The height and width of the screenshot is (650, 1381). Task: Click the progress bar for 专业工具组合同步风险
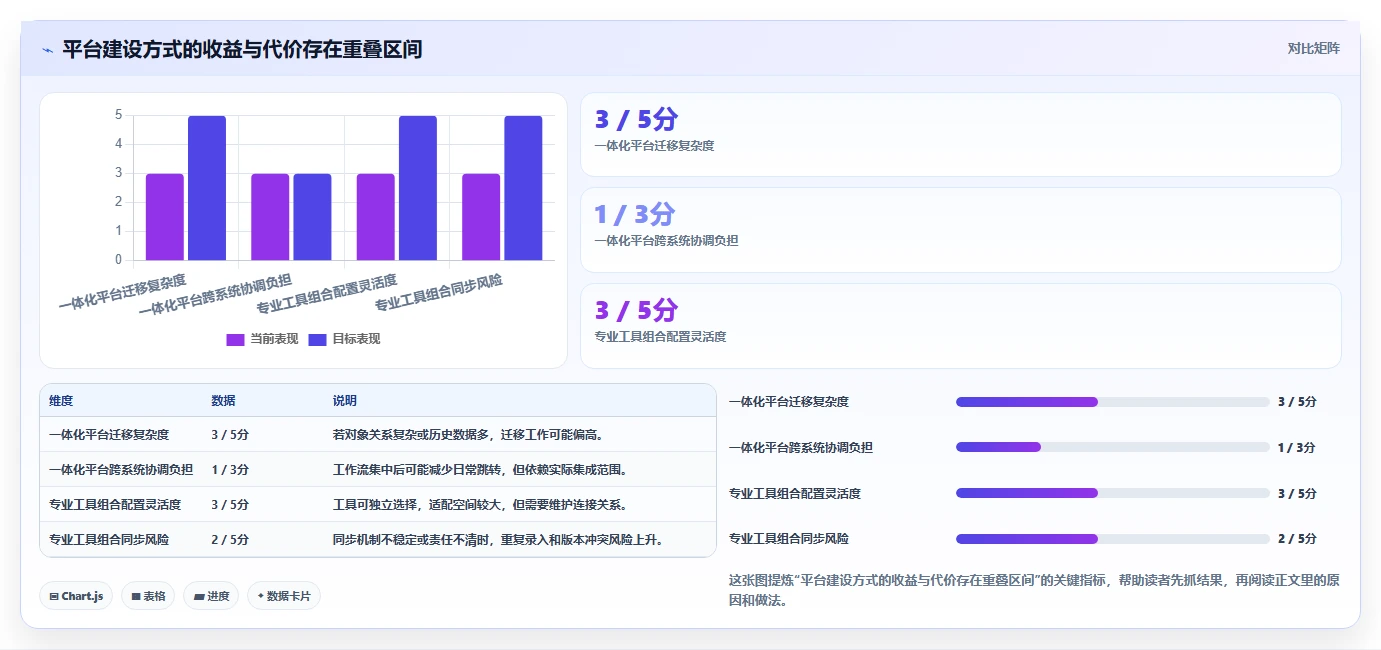coord(1113,539)
